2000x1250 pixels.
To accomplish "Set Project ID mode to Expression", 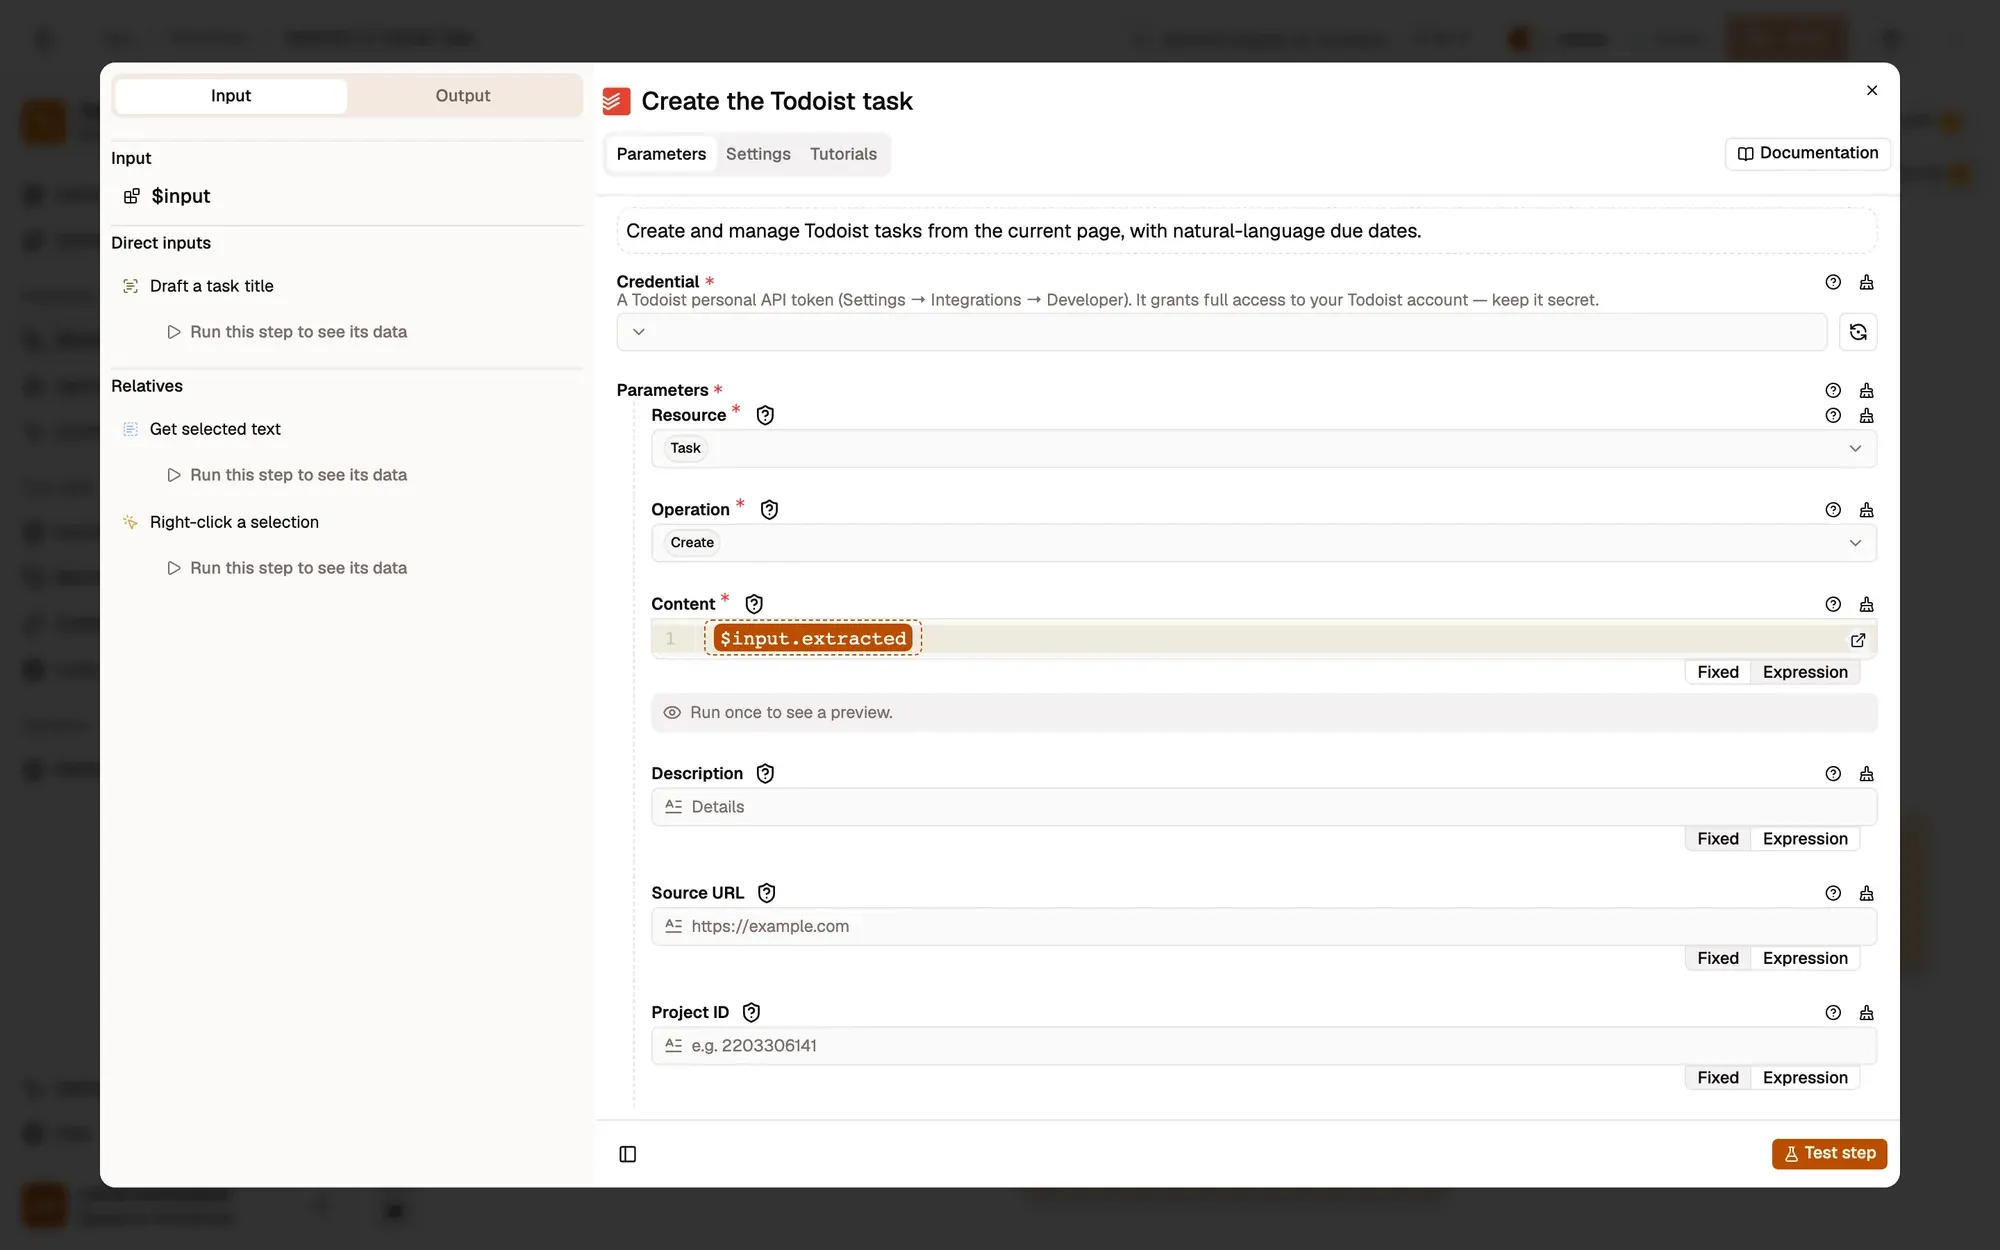I will [x=1805, y=1078].
